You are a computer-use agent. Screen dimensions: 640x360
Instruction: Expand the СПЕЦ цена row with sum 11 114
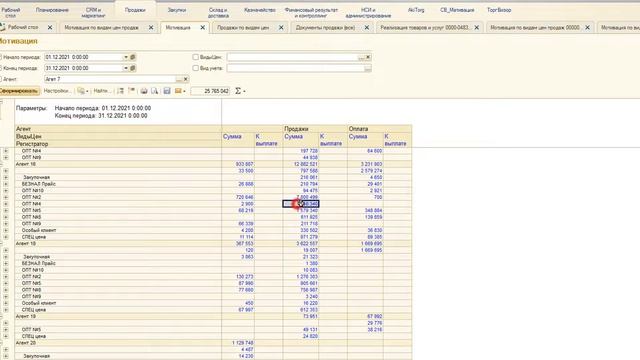[x=6, y=237]
